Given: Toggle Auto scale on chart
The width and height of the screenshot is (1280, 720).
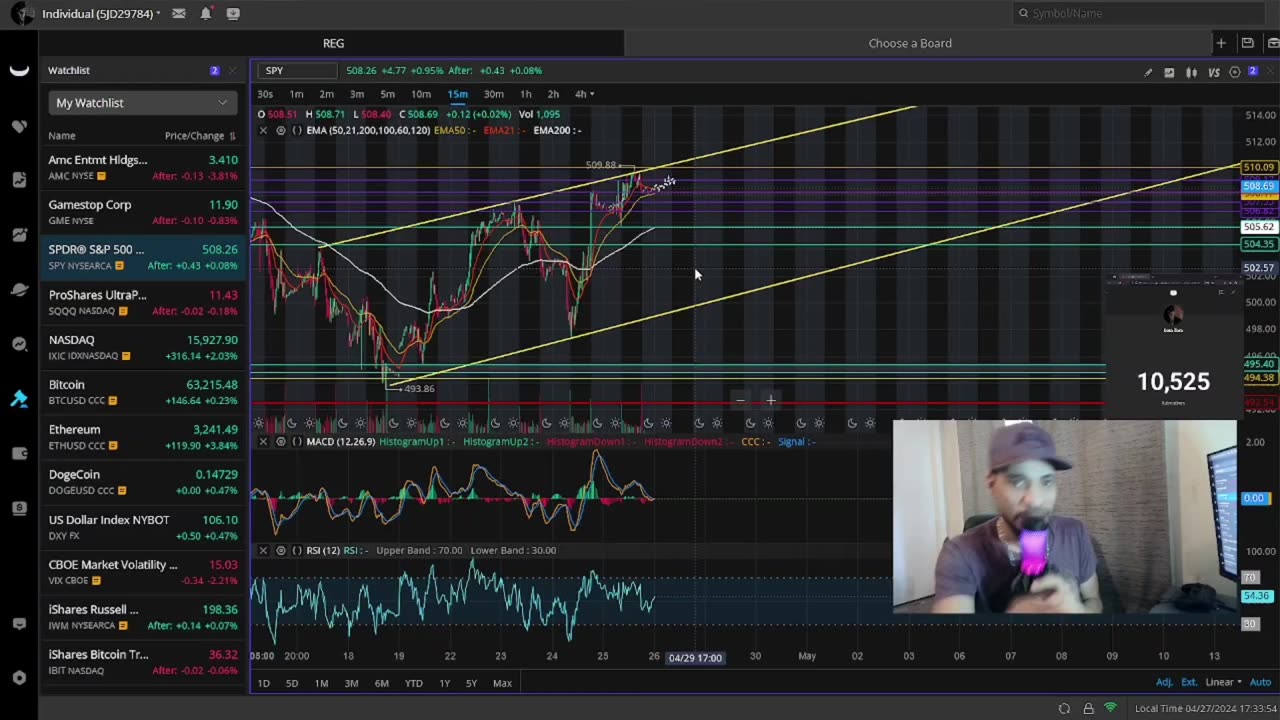Looking at the screenshot, I should (1262, 683).
